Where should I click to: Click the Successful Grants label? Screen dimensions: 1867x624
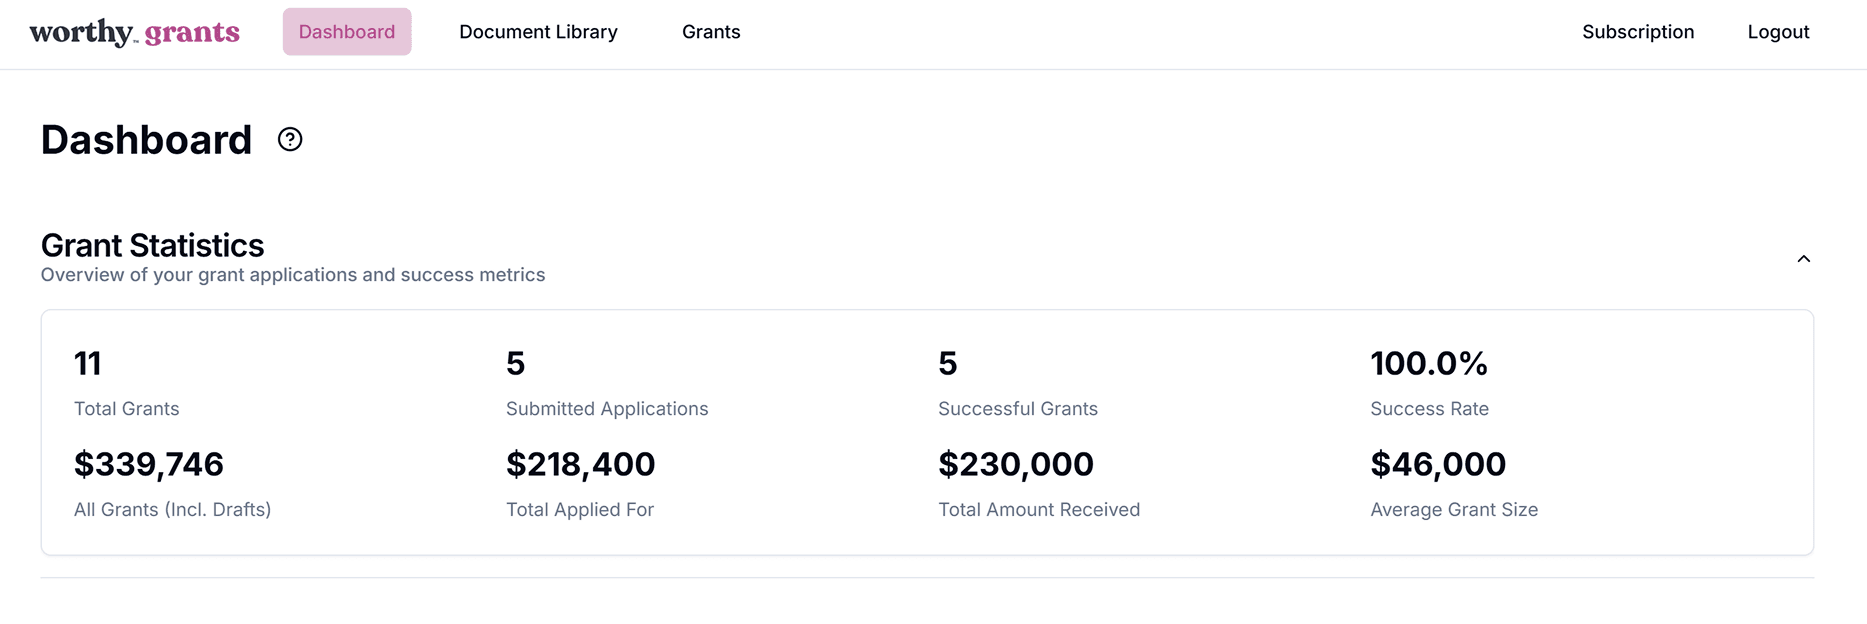pos(1018,409)
